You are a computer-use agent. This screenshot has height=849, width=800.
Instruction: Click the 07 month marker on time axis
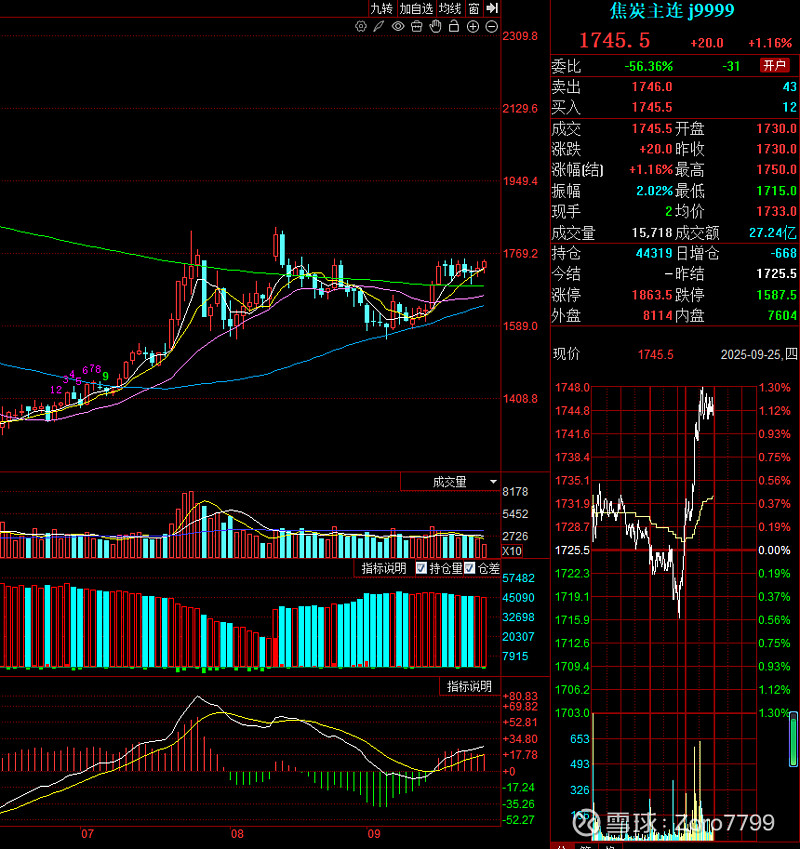pos(87,834)
